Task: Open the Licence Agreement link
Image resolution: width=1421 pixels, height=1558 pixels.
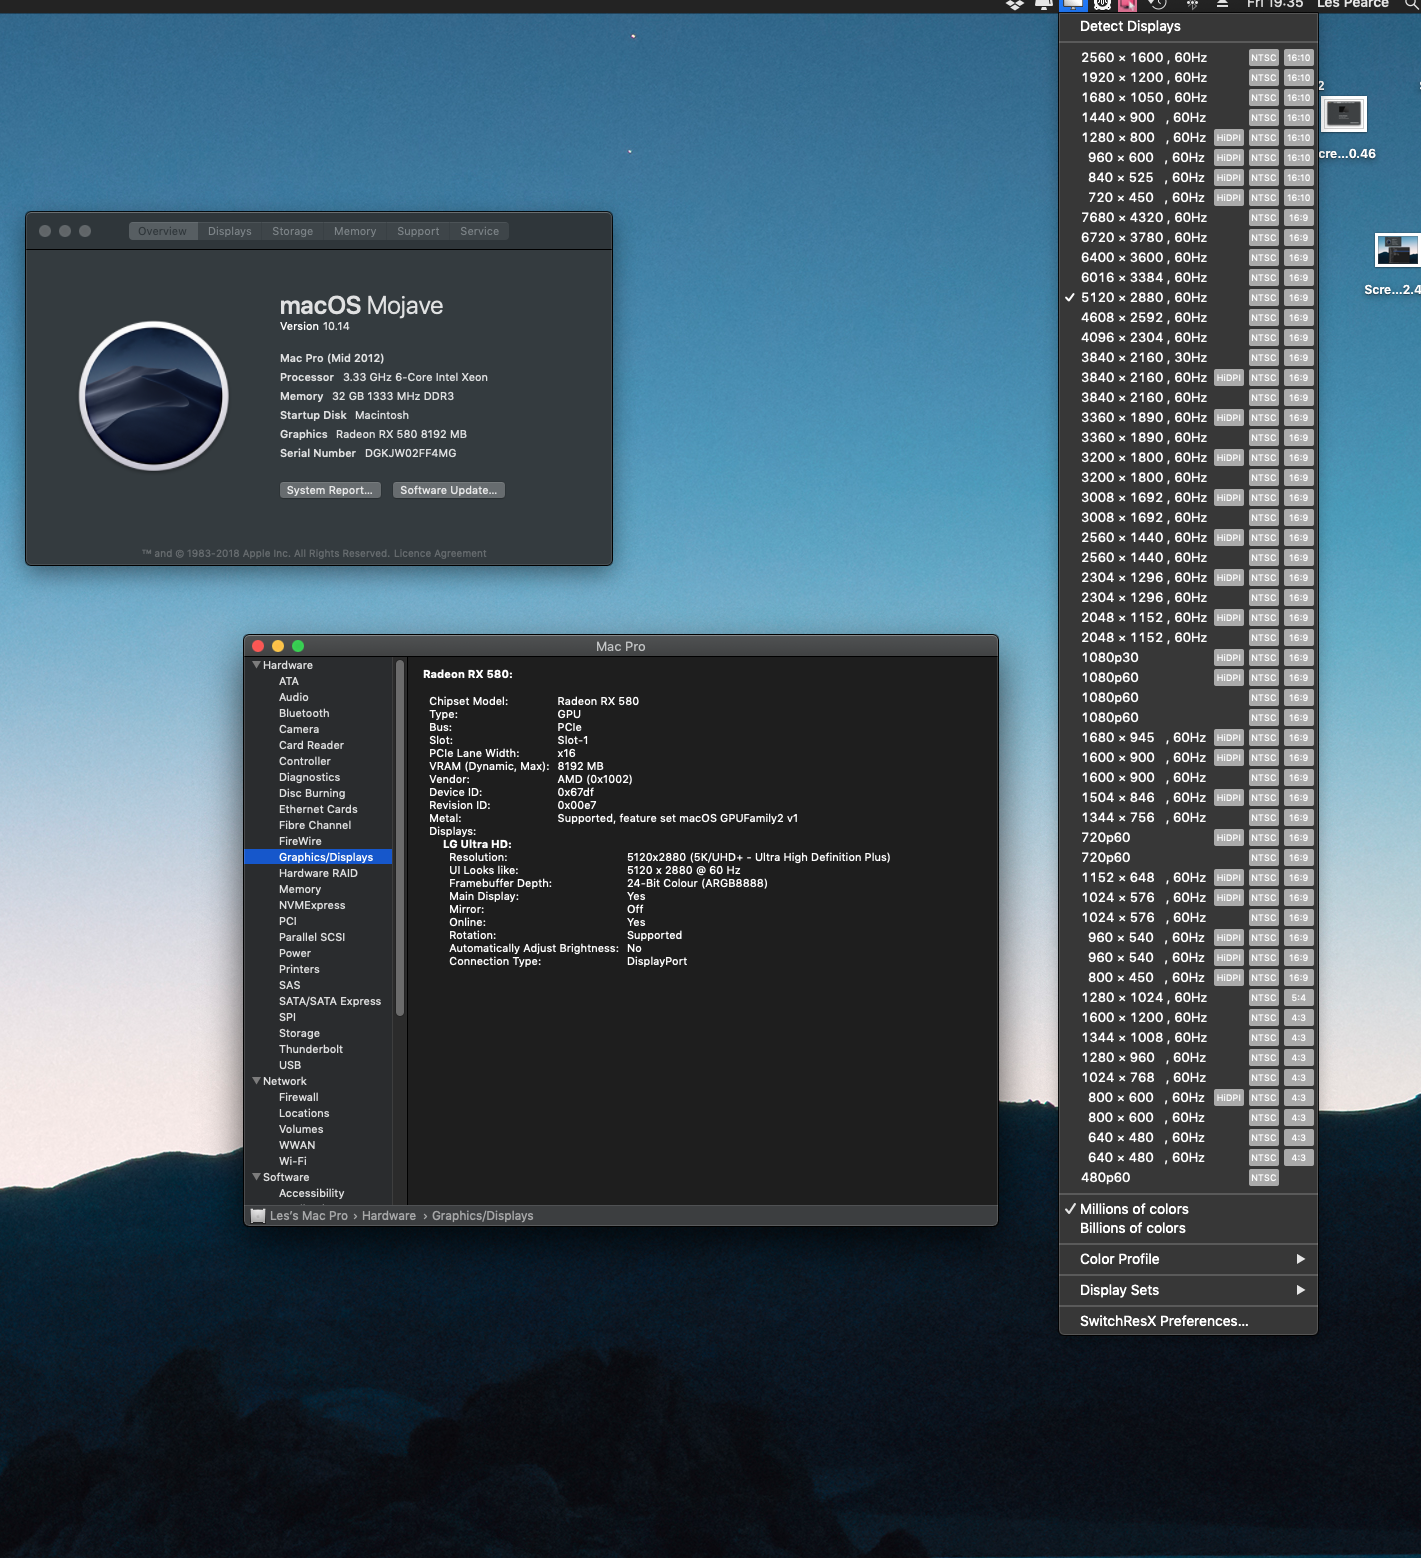Action: [440, 553]
